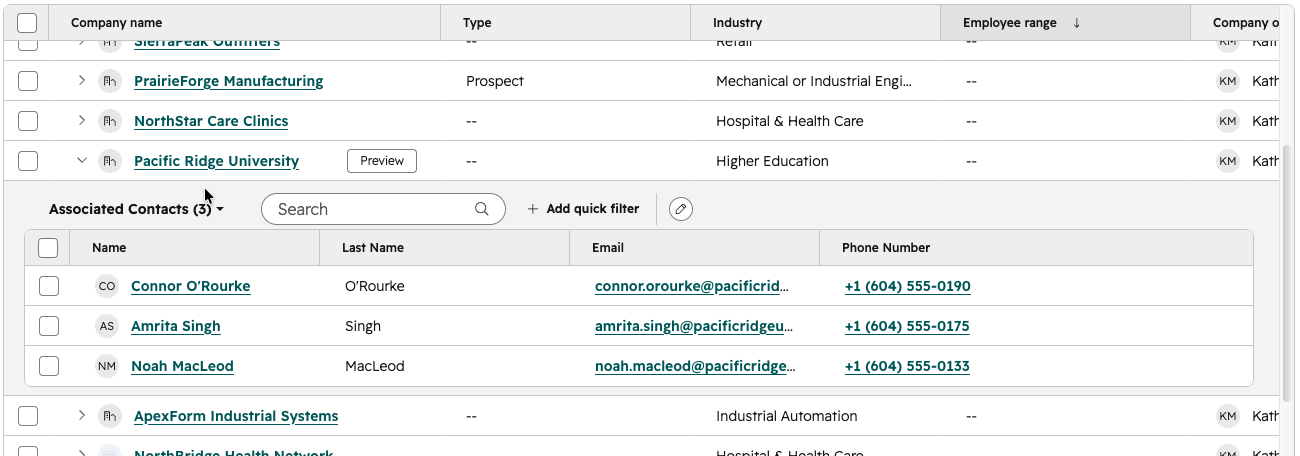
Task: Open Connor O'Rourke contact record
Action: (190, 286)
